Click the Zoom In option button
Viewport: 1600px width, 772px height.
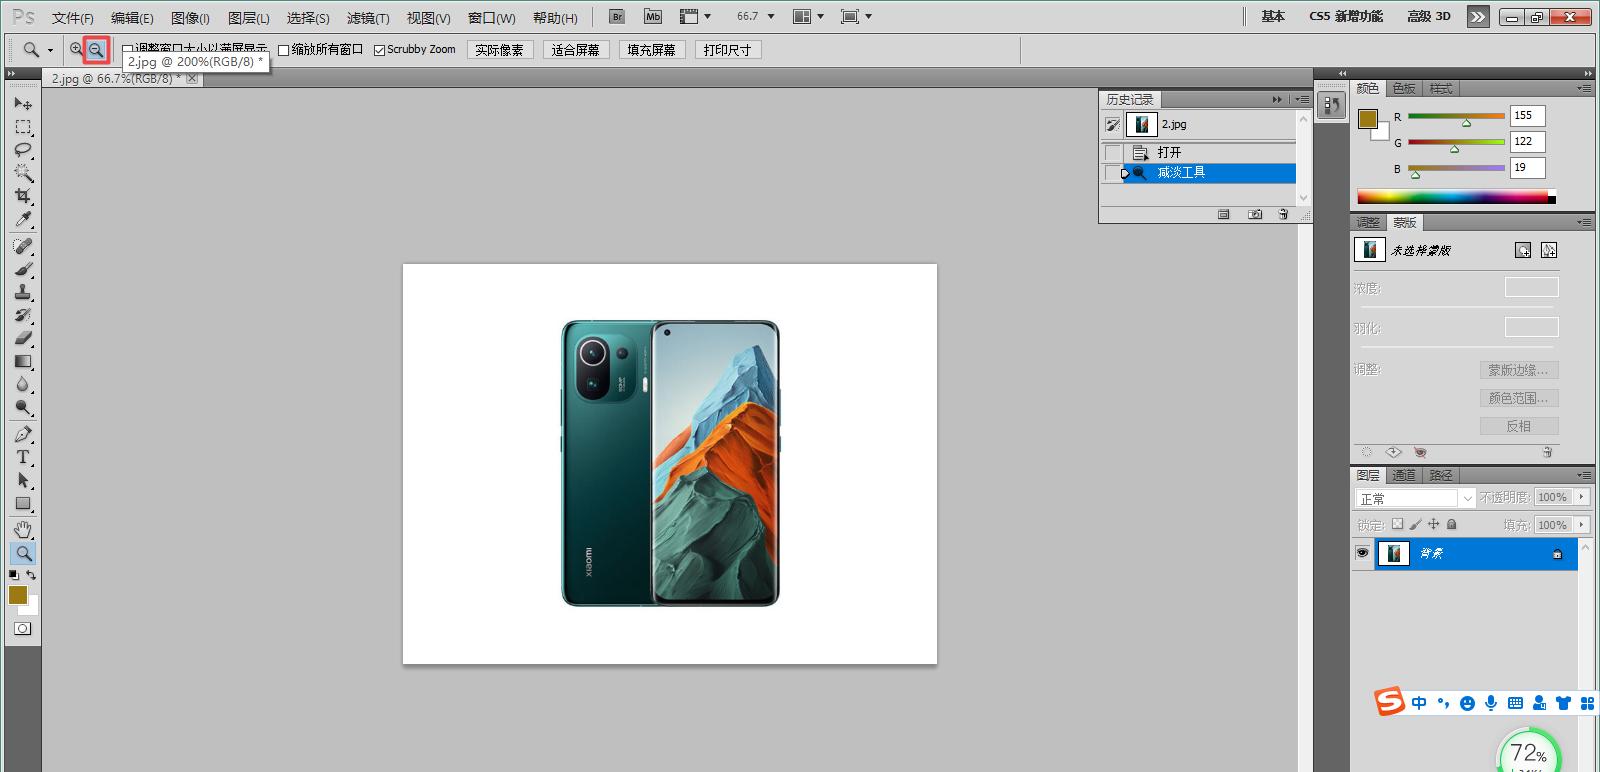(x=76, y=49)
